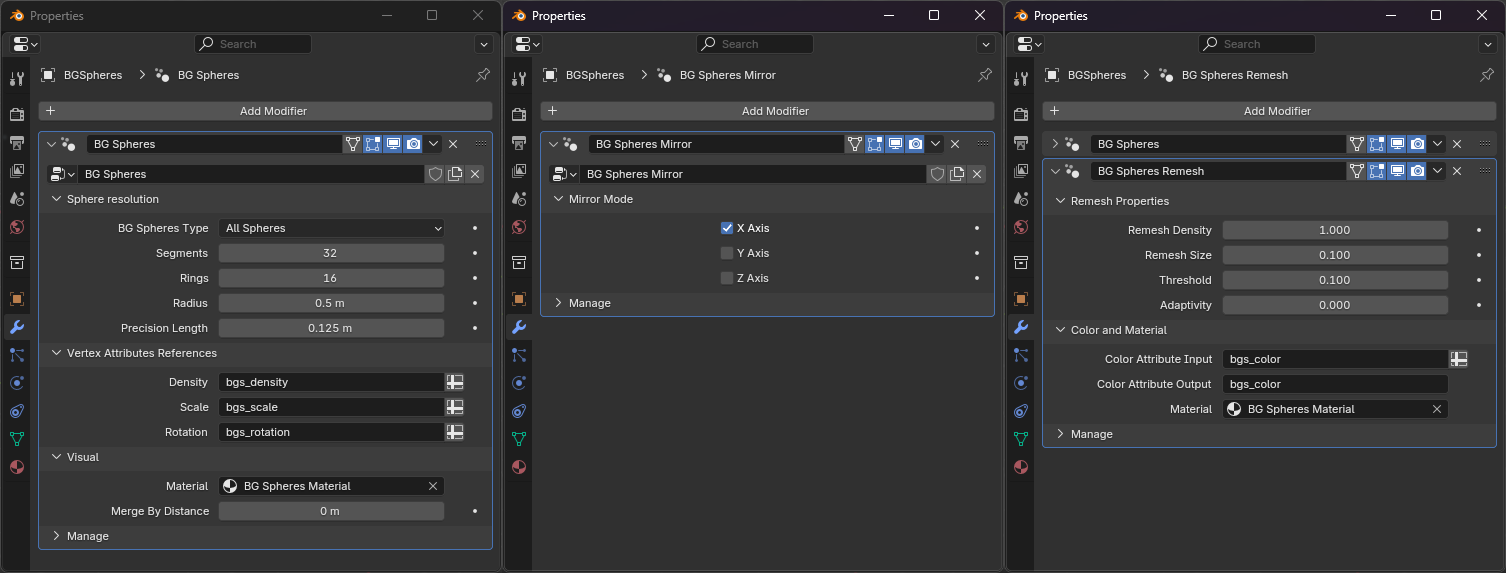Image resolution: width=1506 pixels, height=573 pixels.
Task: Toggle Edit Mode display for BG Spheres Mirror
Action: point(875,144)
